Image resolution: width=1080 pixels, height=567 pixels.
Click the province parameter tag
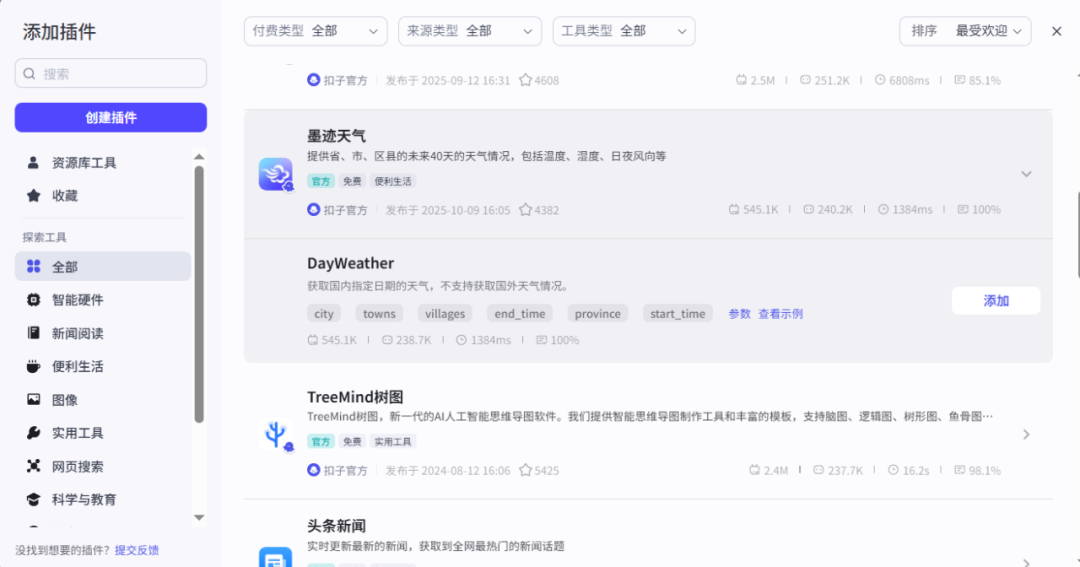[598, 313]
